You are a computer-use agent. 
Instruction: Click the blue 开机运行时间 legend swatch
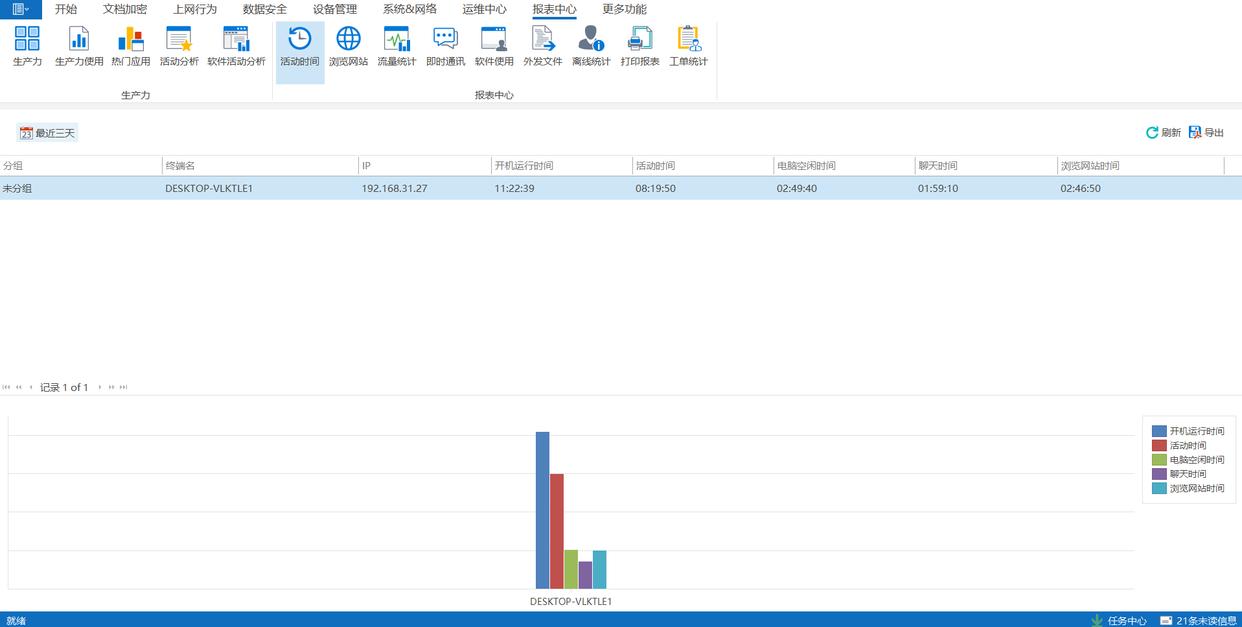click(x=1159, y=431)
